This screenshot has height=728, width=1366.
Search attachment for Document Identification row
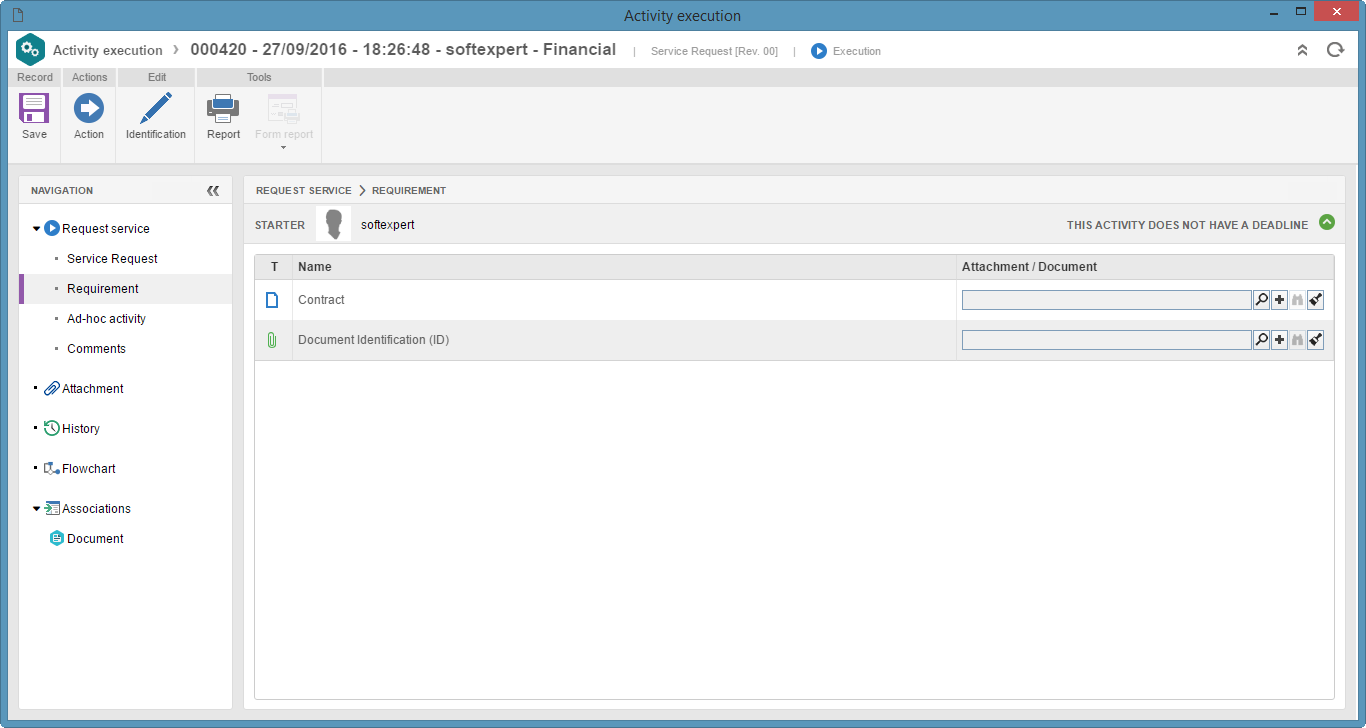click(x=1261, y=340)
